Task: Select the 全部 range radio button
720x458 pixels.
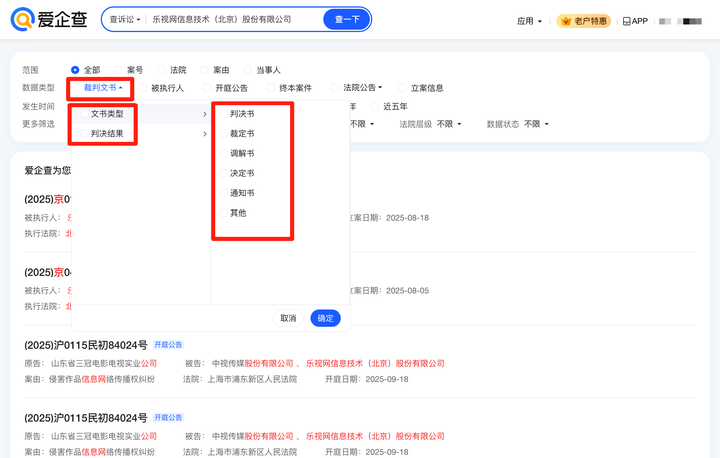Action: (x=75, y=70)
